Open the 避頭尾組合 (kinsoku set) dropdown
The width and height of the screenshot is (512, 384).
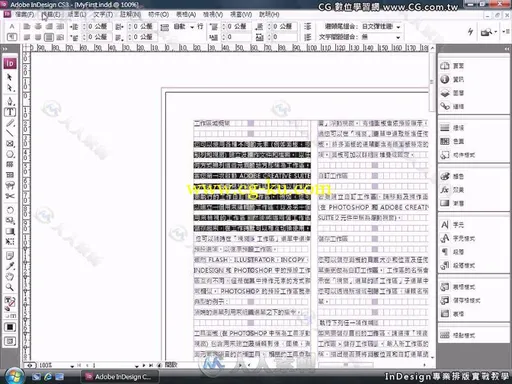coord(398,27)
